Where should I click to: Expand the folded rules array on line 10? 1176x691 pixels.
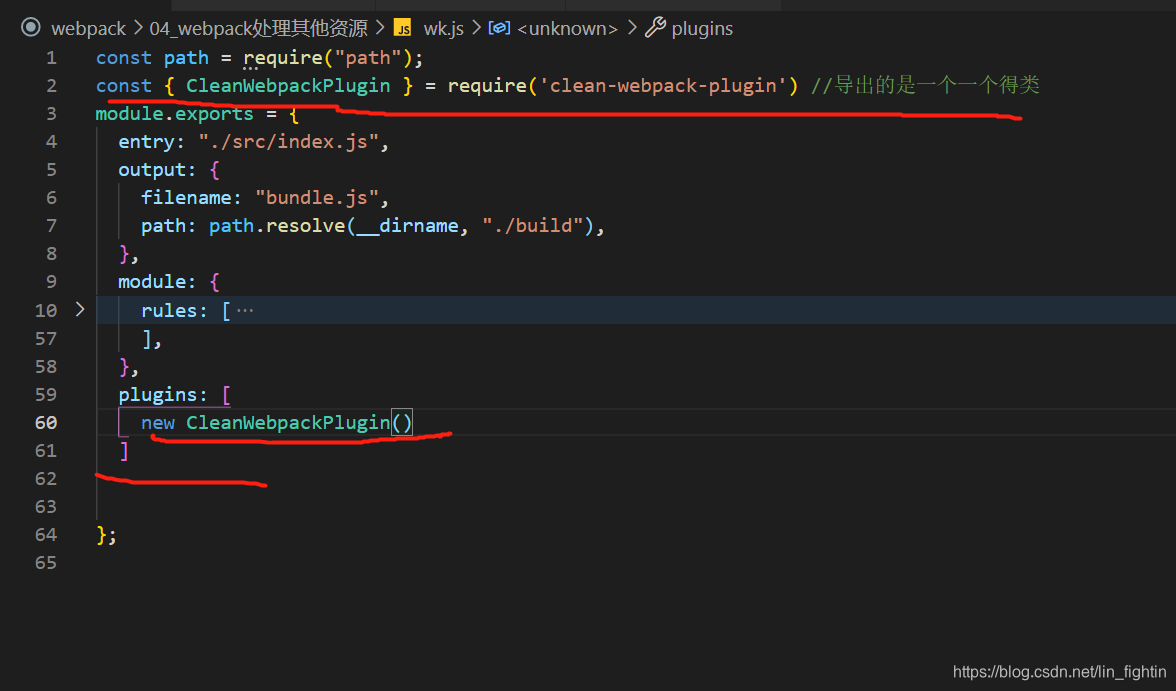point(80,310)
